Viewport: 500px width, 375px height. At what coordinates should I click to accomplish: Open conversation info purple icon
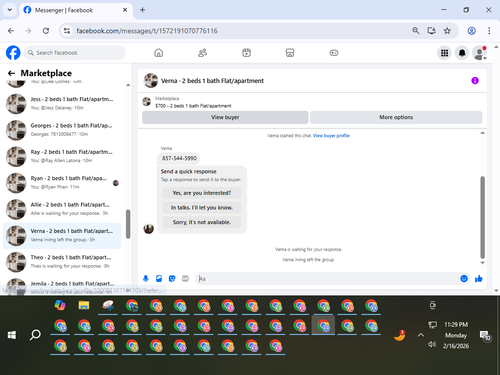[x=475, y=80]
